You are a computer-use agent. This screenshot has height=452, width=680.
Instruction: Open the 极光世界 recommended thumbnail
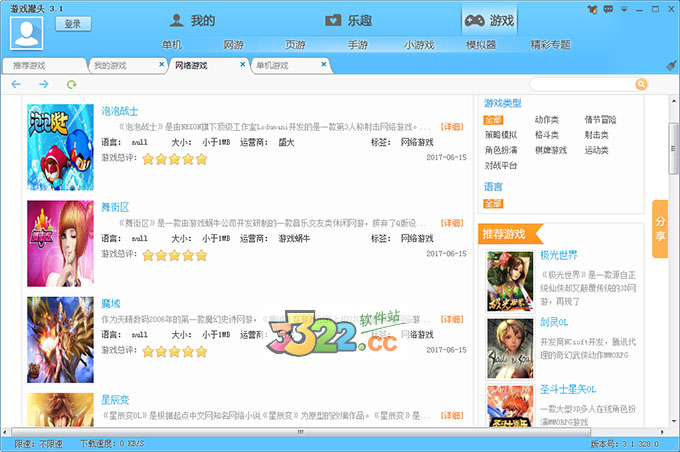coord(510,281)
